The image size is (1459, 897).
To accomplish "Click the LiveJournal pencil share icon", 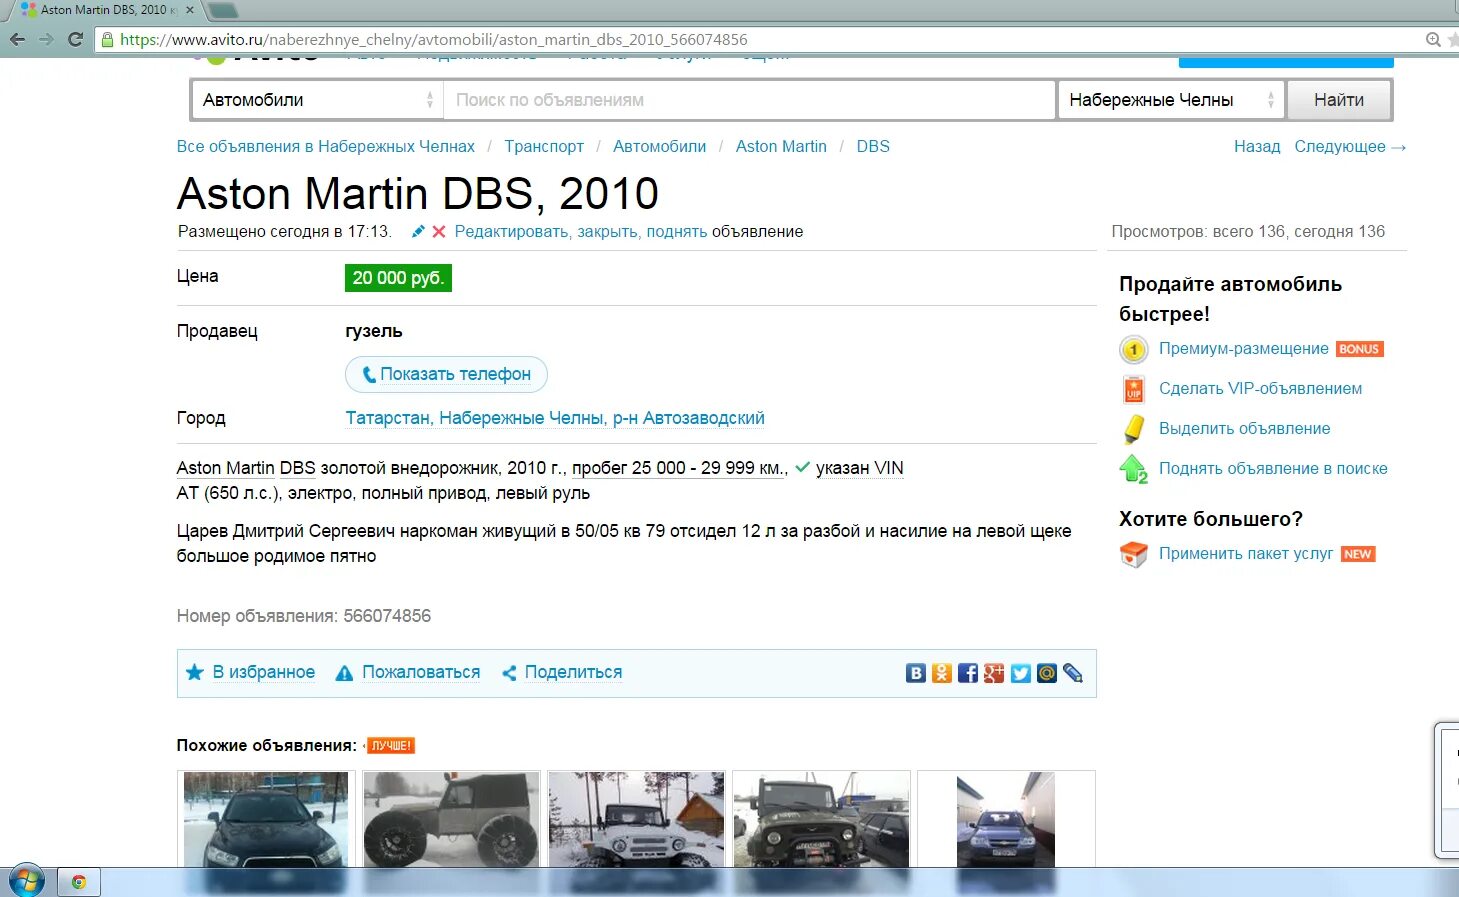I will point(1073,673).
